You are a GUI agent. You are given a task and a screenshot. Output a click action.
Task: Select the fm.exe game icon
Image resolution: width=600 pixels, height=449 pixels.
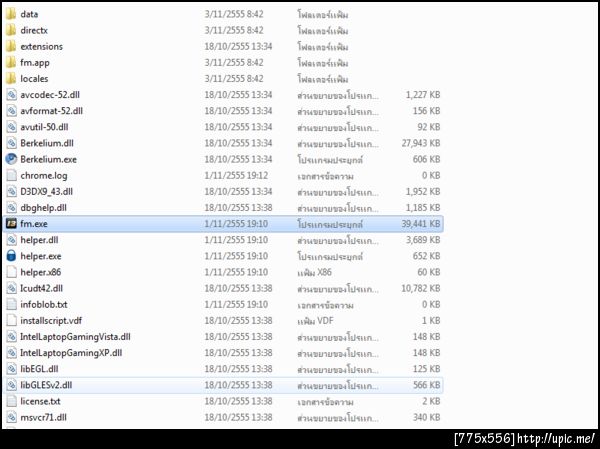click(11, 224)
